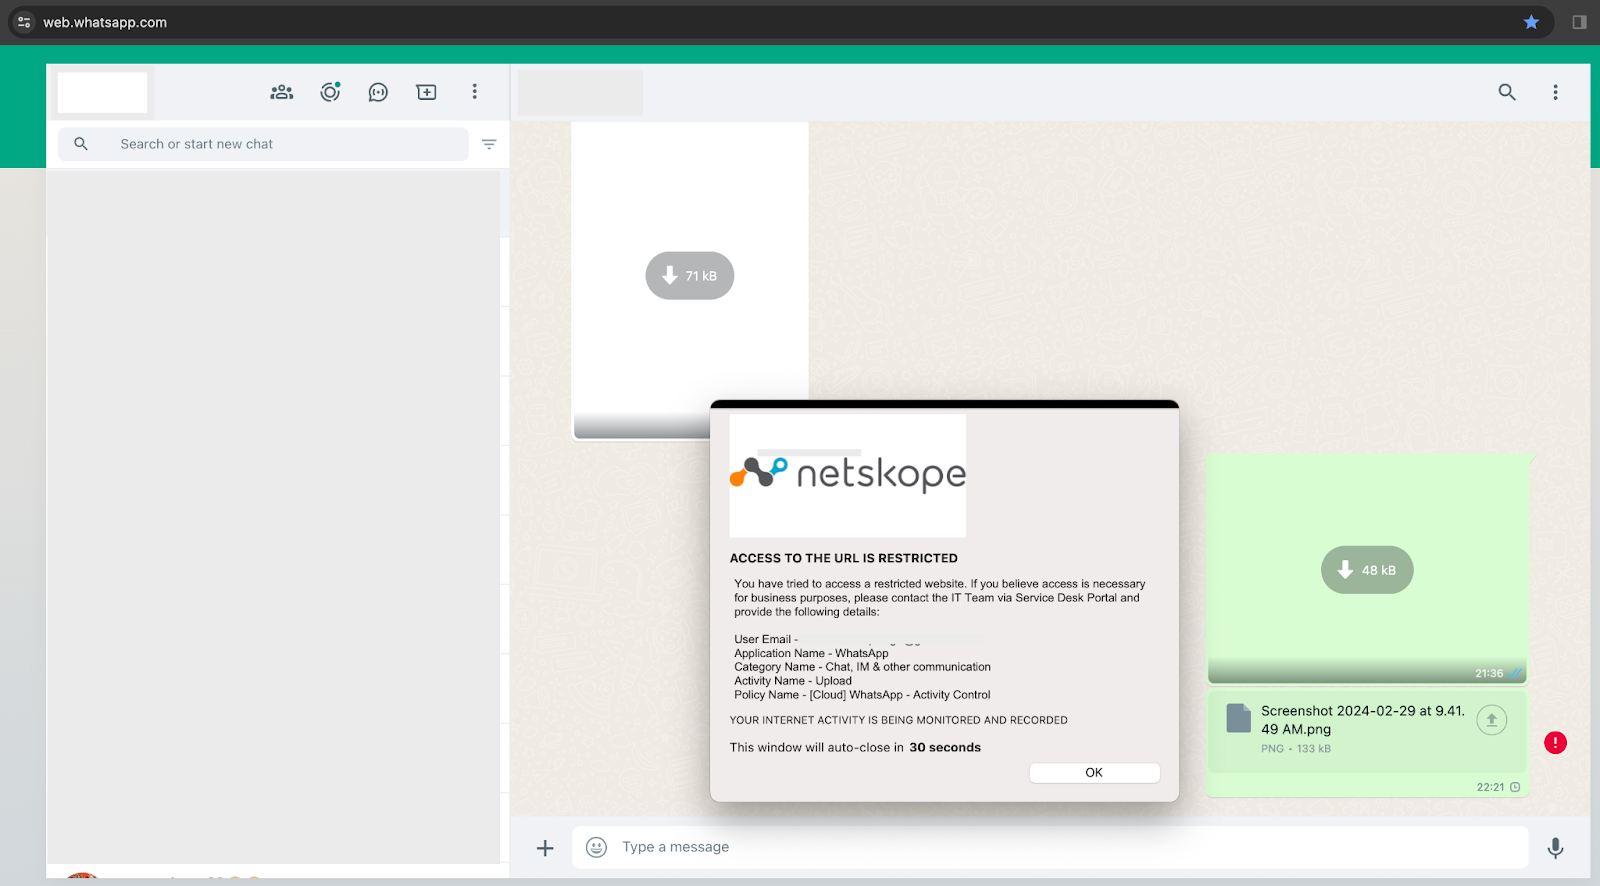Download the 48 kB image attachment
Image resolution: width=1600 pixels, height=886 pixels.
(1367, 570)
